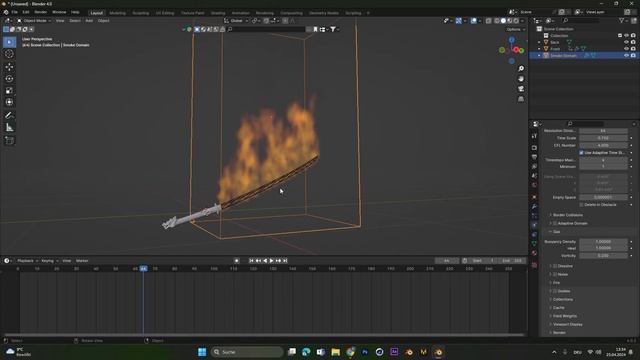Open the Edit menu
The width and height of the screenshot is (640, 360).
pos(26,12)
